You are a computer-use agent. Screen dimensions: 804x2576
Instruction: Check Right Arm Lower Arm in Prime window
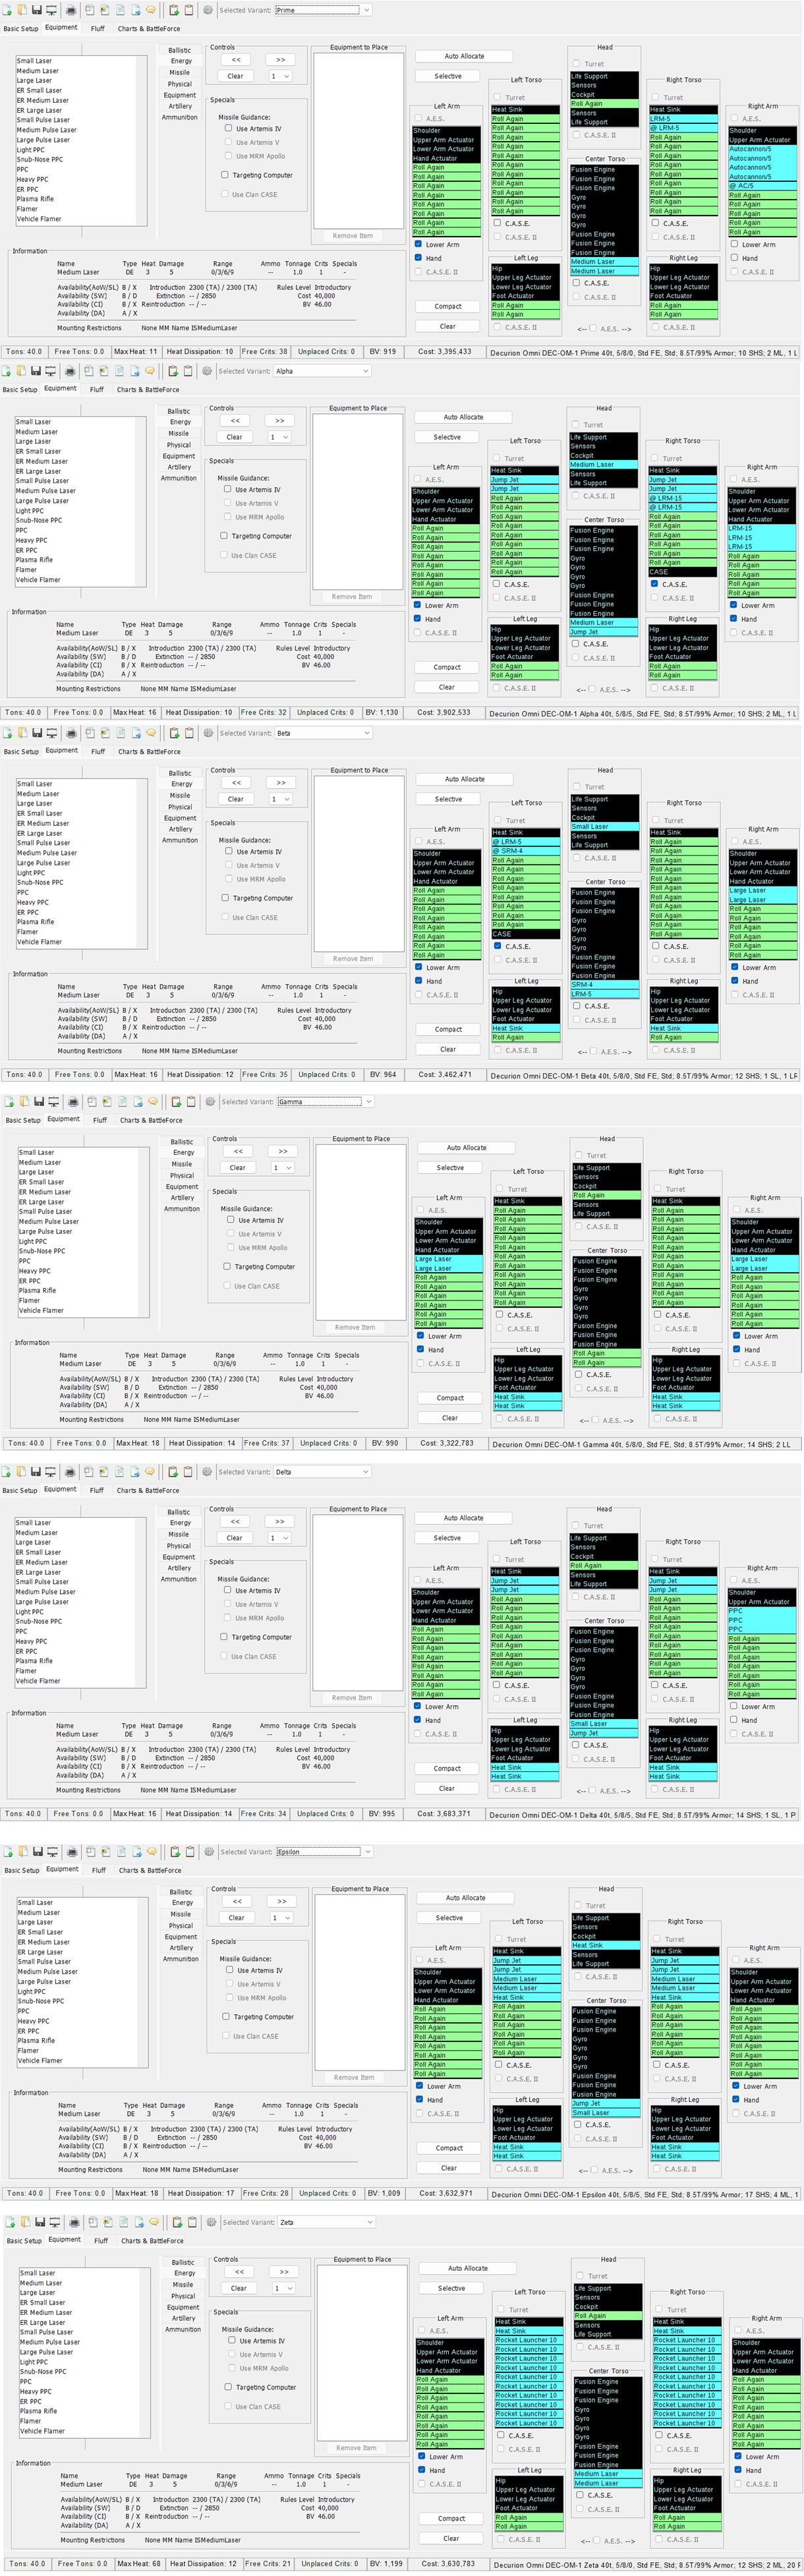pyautogui.click(x=734, y=244)
